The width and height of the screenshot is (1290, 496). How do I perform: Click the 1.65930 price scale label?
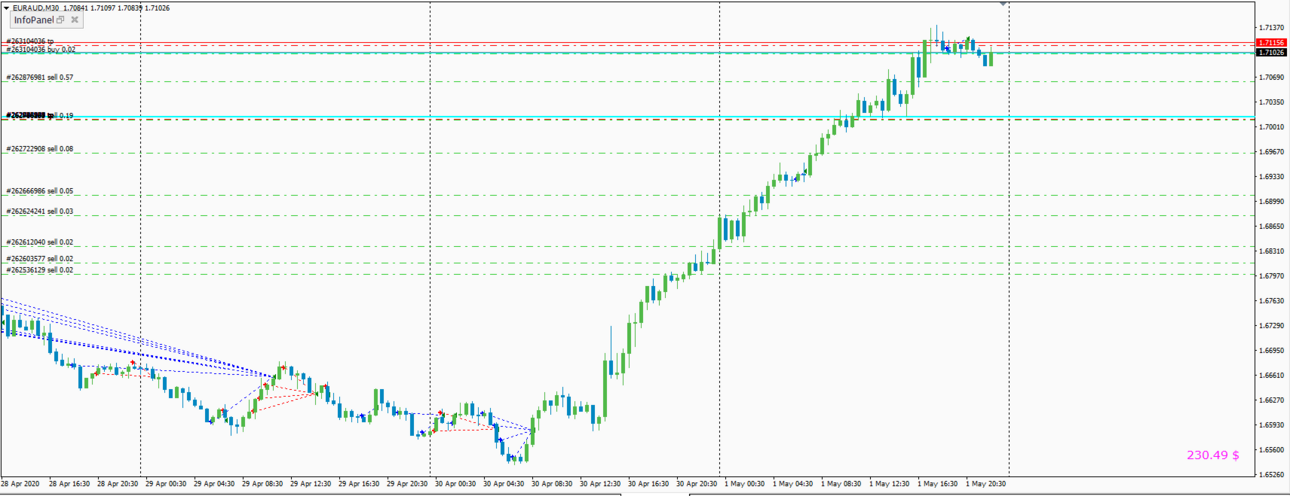(1272, 425)
